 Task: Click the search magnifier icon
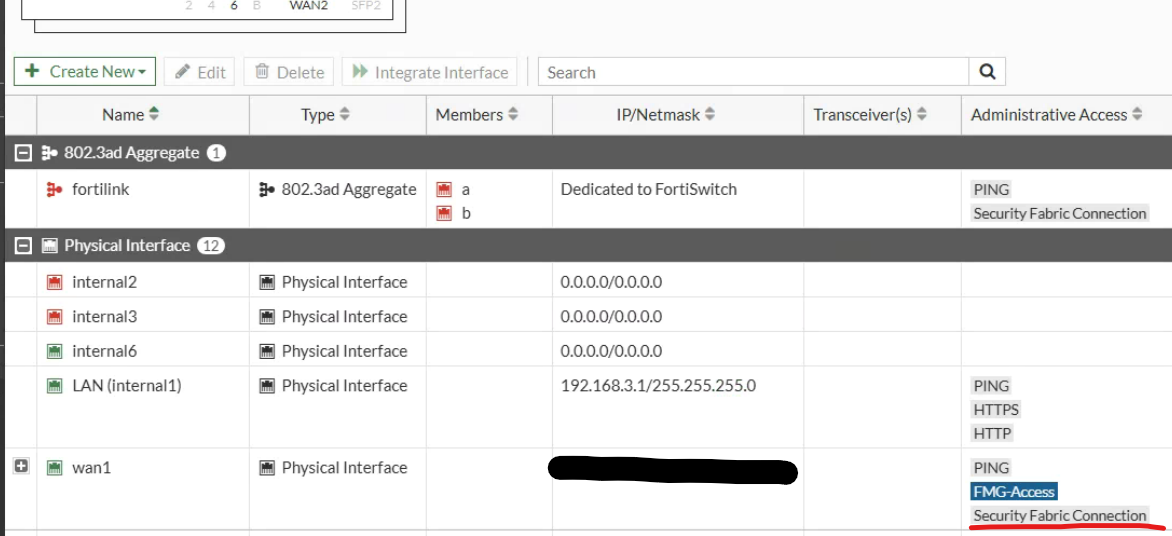[987, 72]
